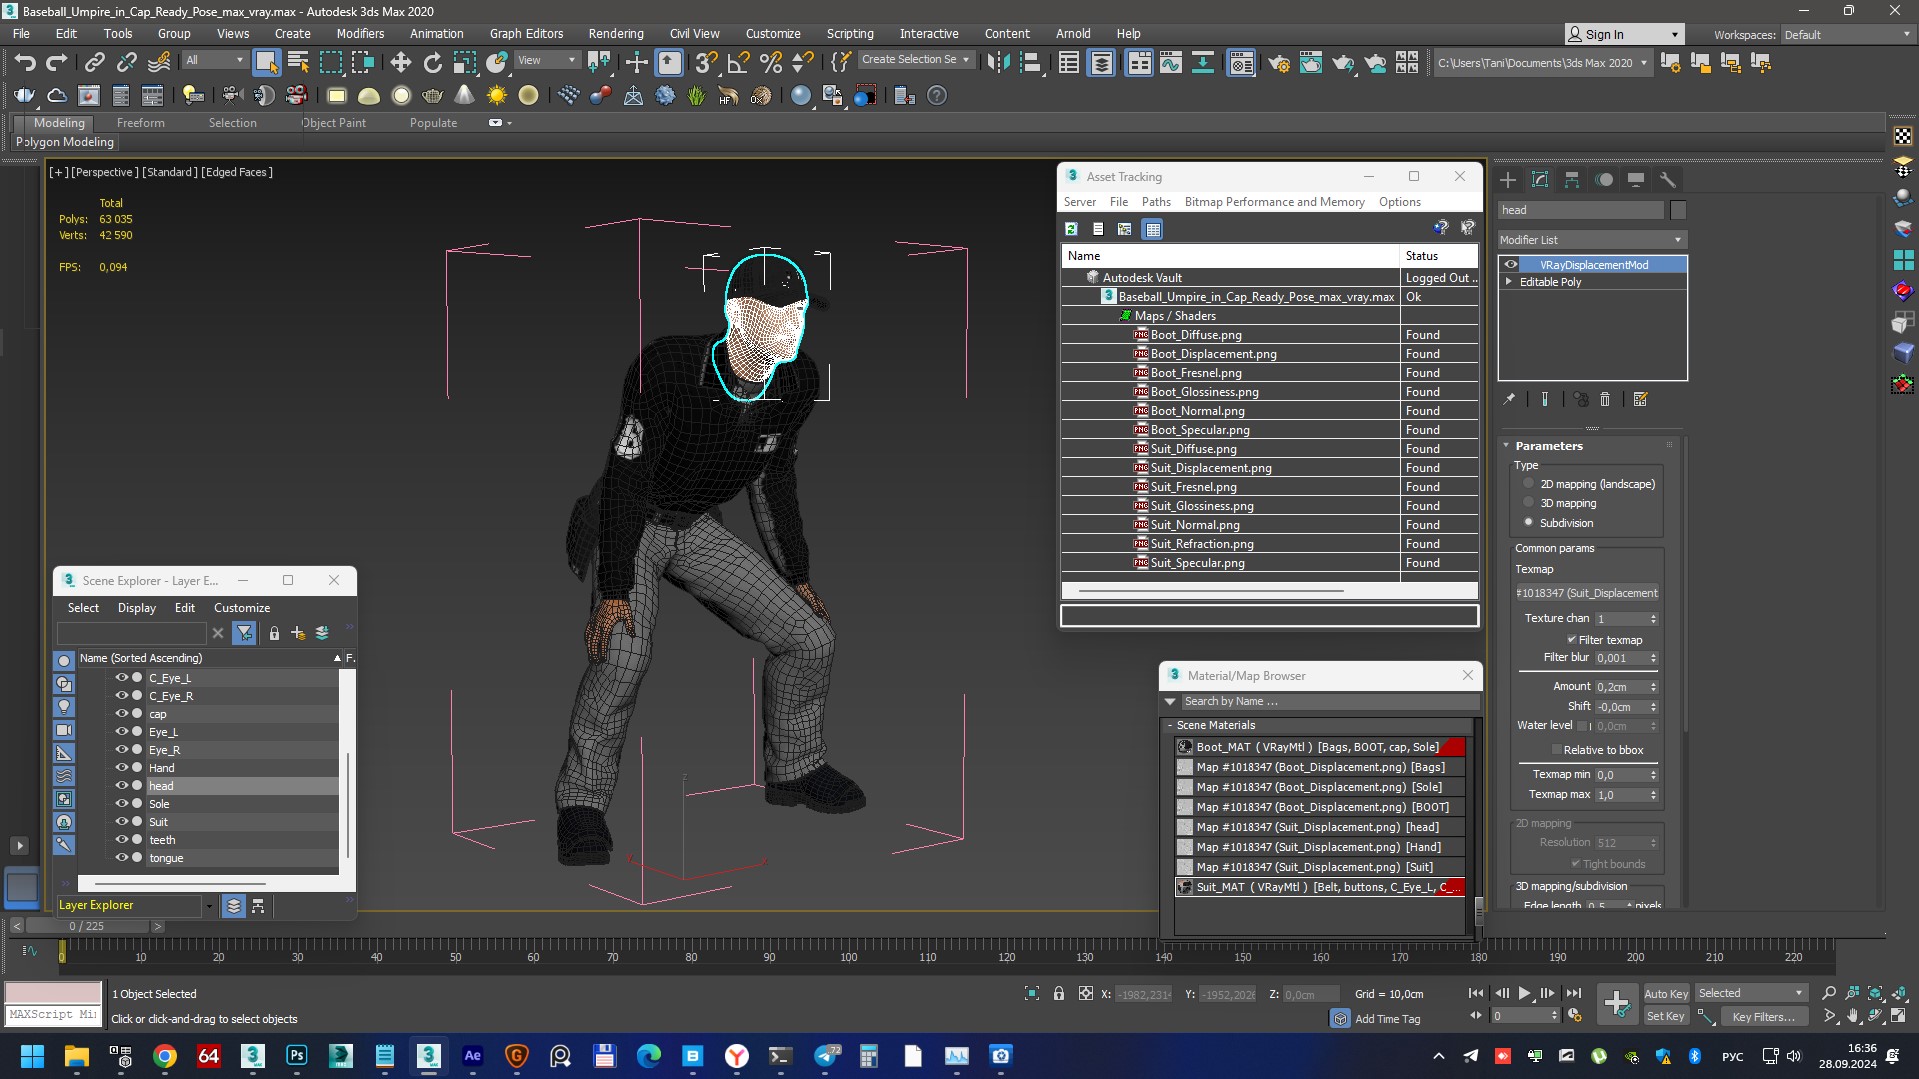Viewport: 1919px width, 1079px height.
Task: Click the Auto Key button
Action: coord(1665,993)
